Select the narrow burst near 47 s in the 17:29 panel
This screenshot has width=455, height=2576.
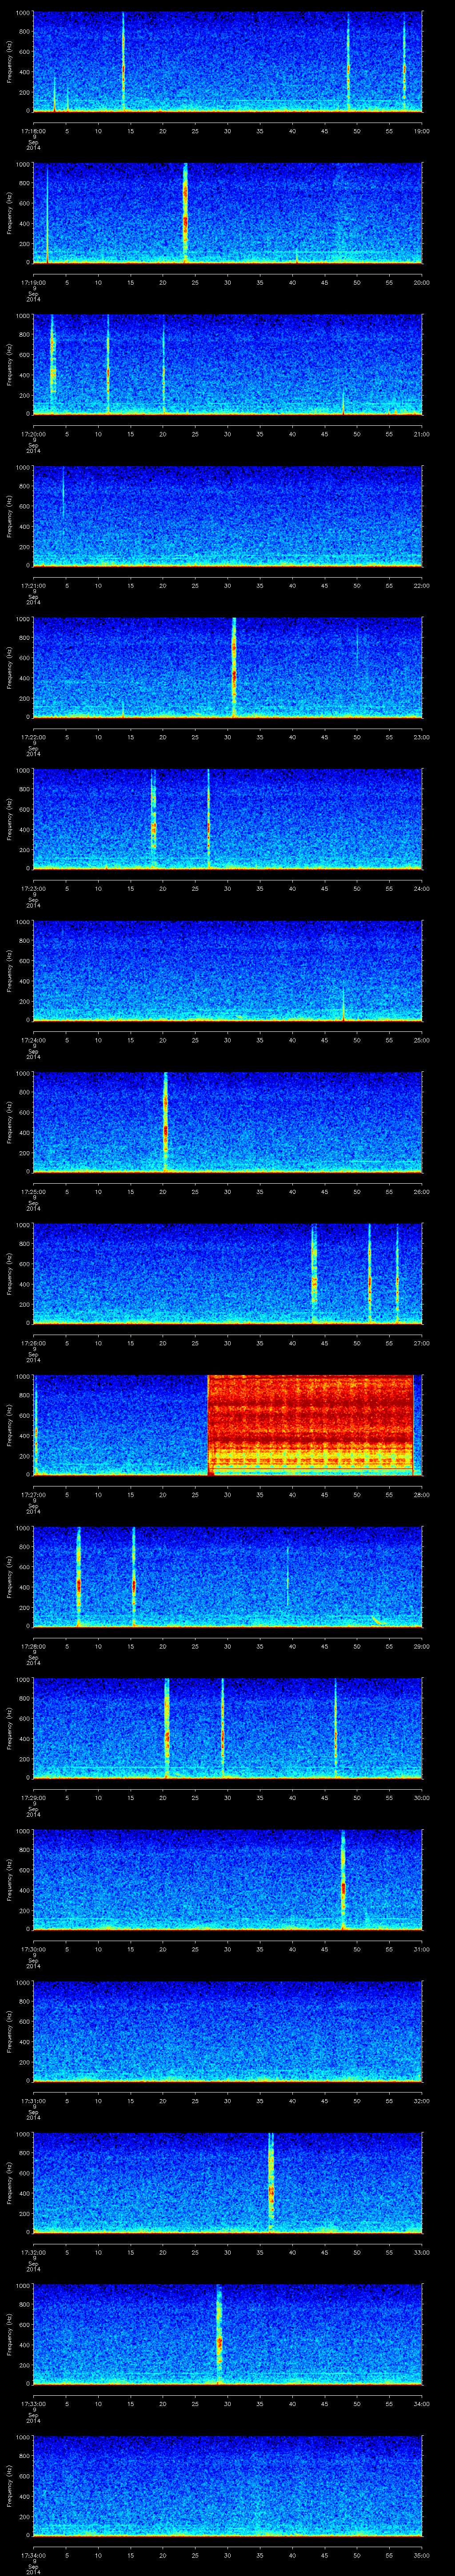335,1728
